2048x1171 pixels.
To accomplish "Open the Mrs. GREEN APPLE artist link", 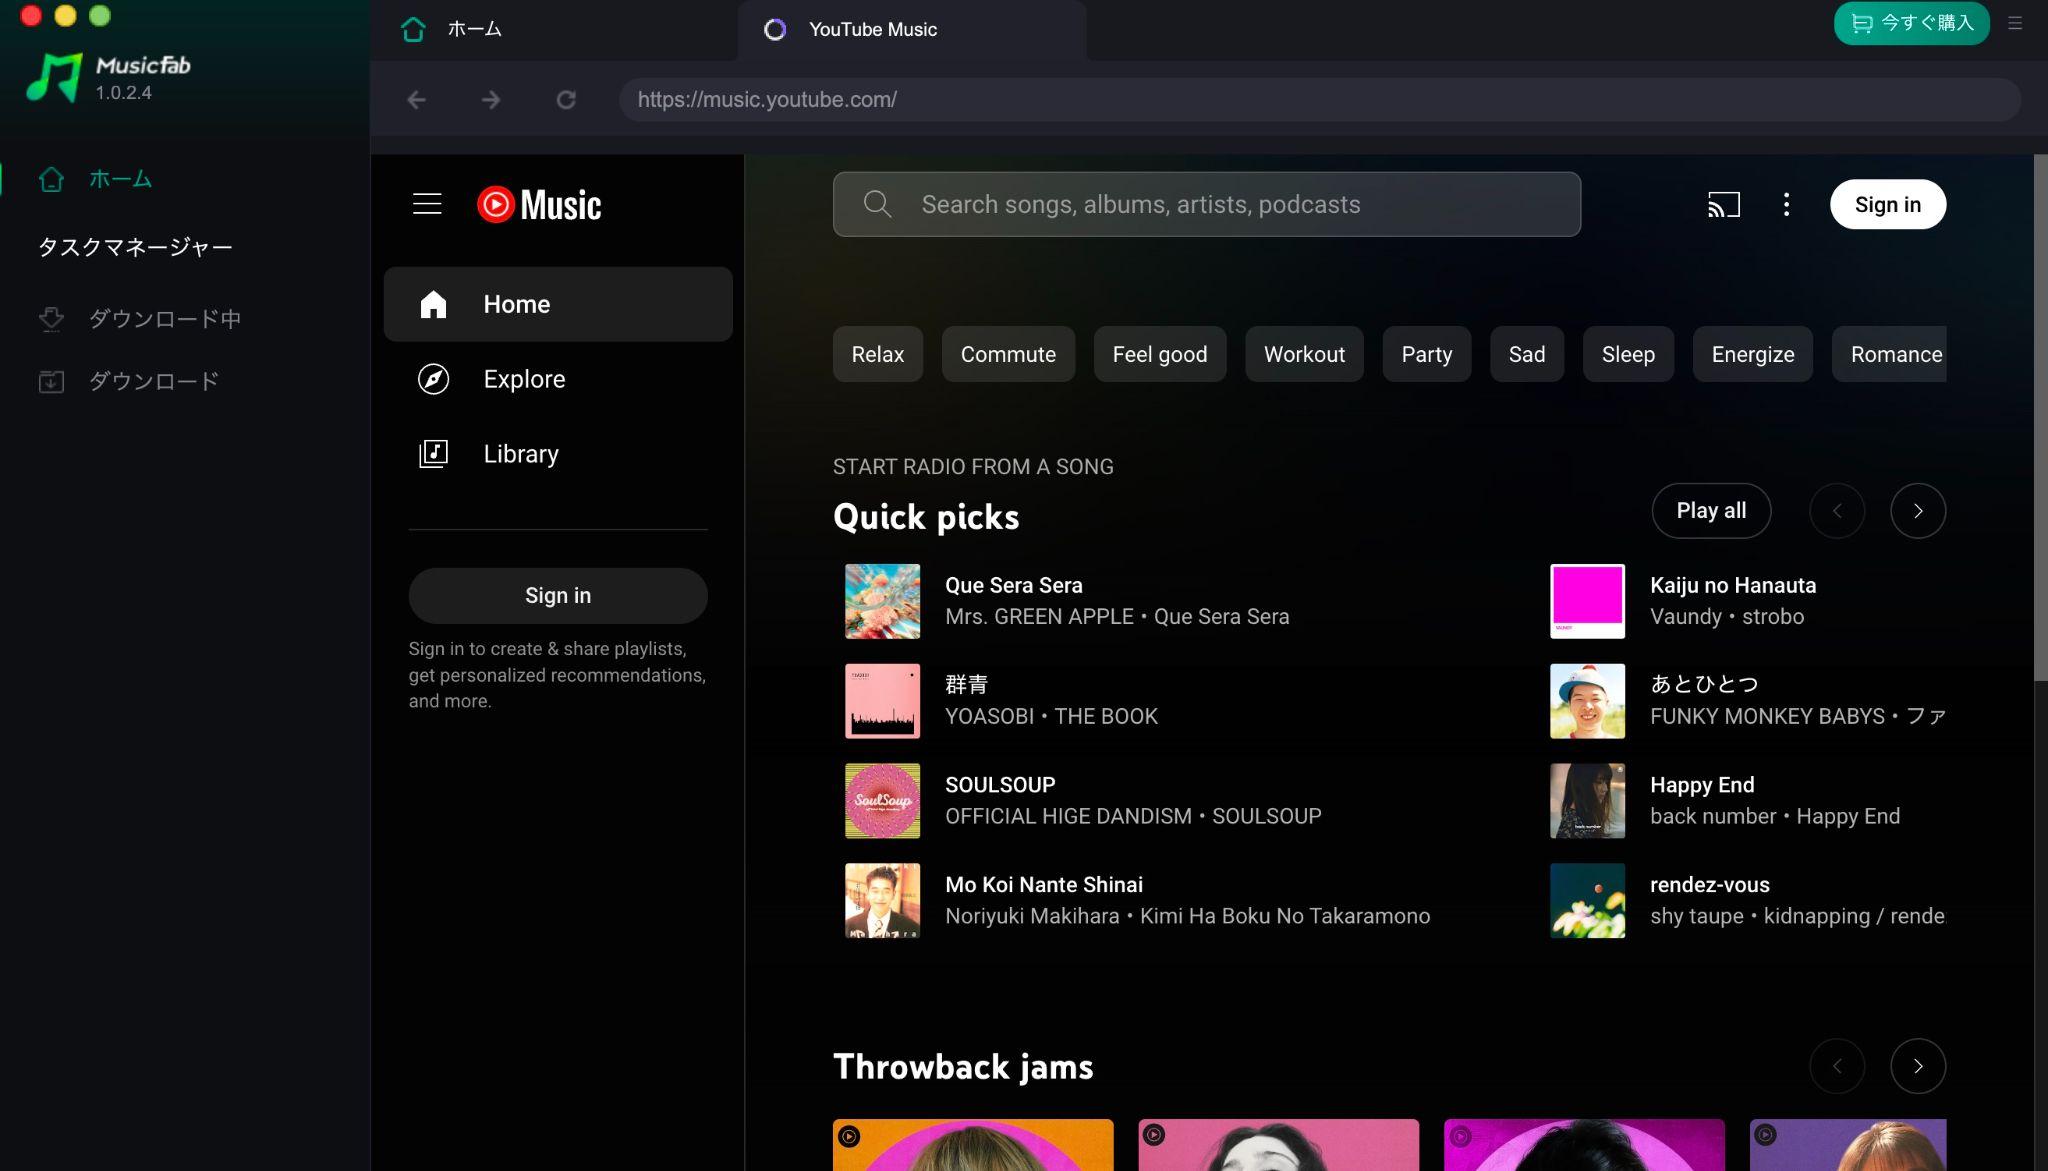I will (x=1039, y=617).
